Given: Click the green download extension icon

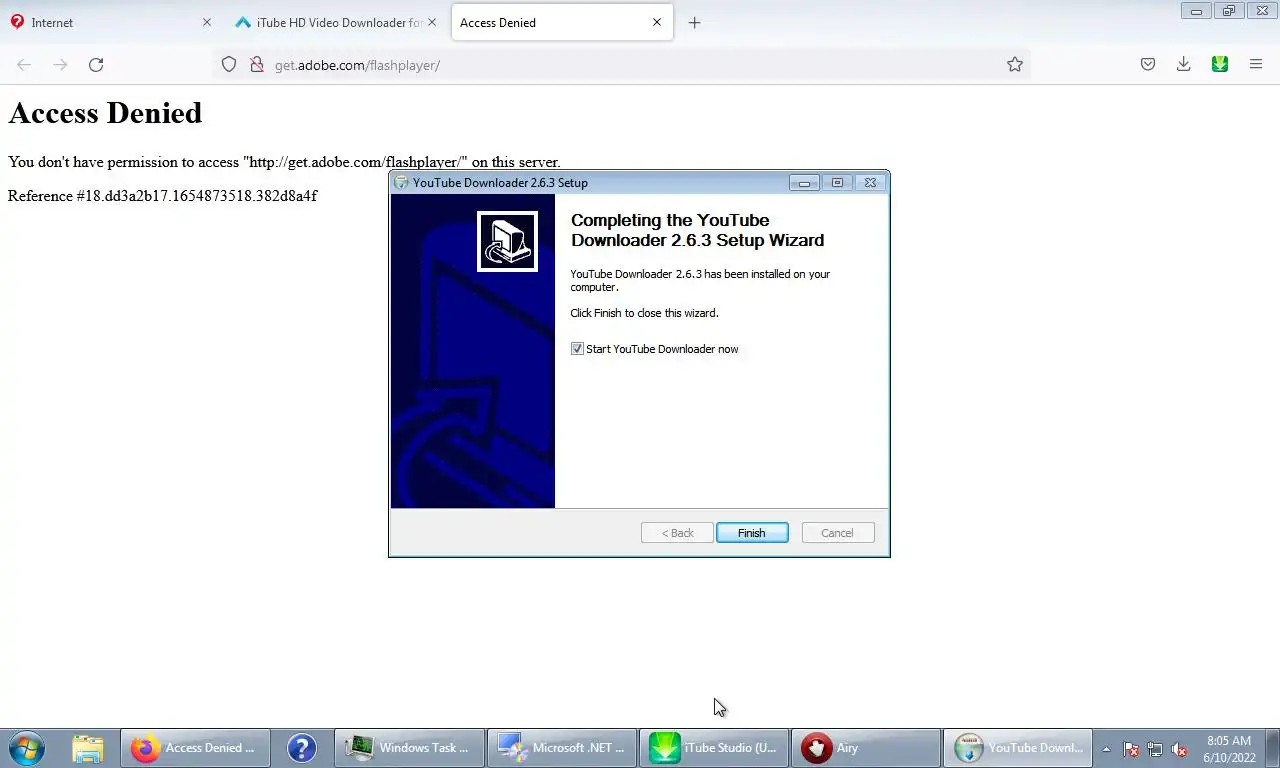Looking at the screenshot, I should 1220,65.
